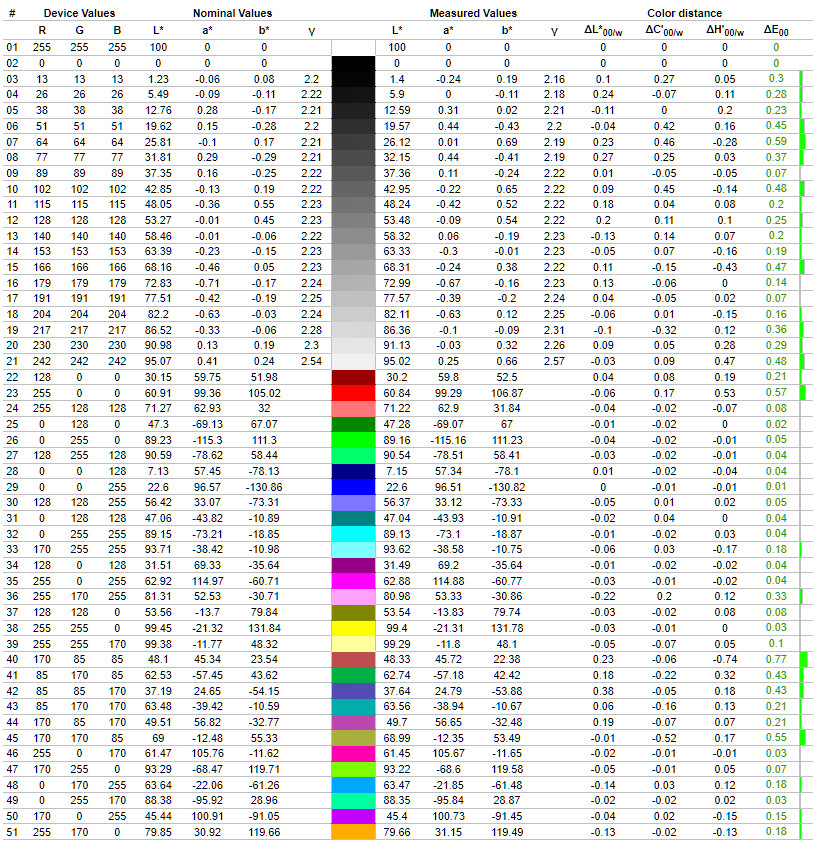
Task: Click the cyan swatch in row 32
Action: coord(353,534)
